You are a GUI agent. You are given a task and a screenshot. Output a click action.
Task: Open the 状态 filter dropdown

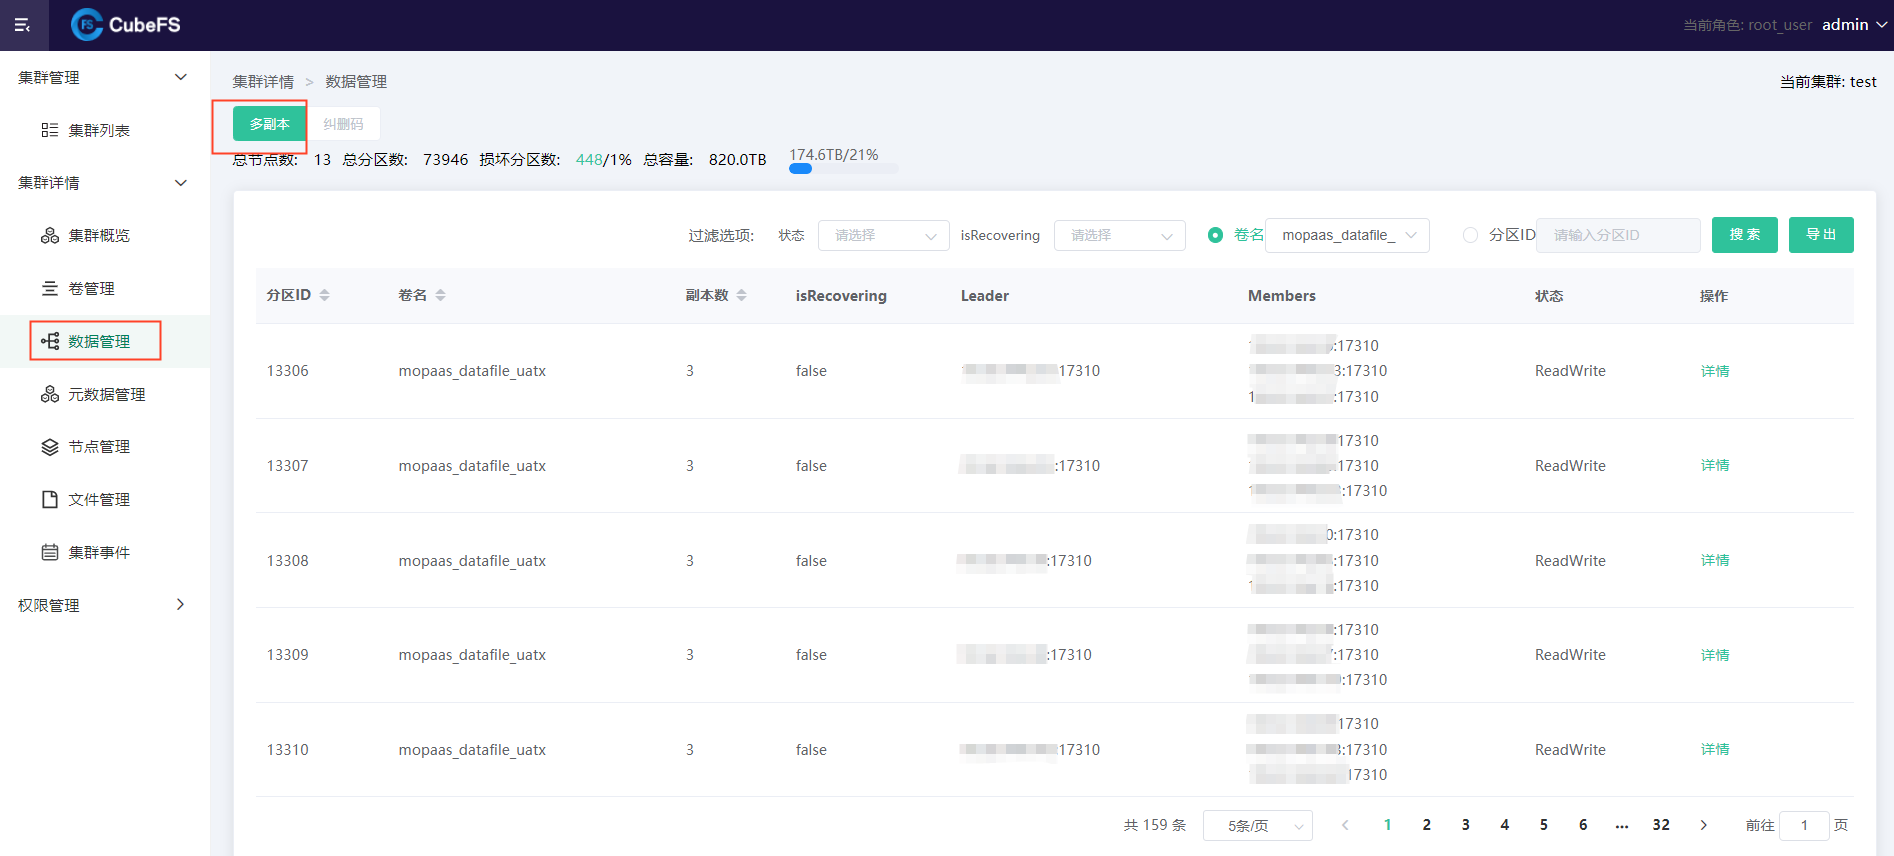pos(883,235)
